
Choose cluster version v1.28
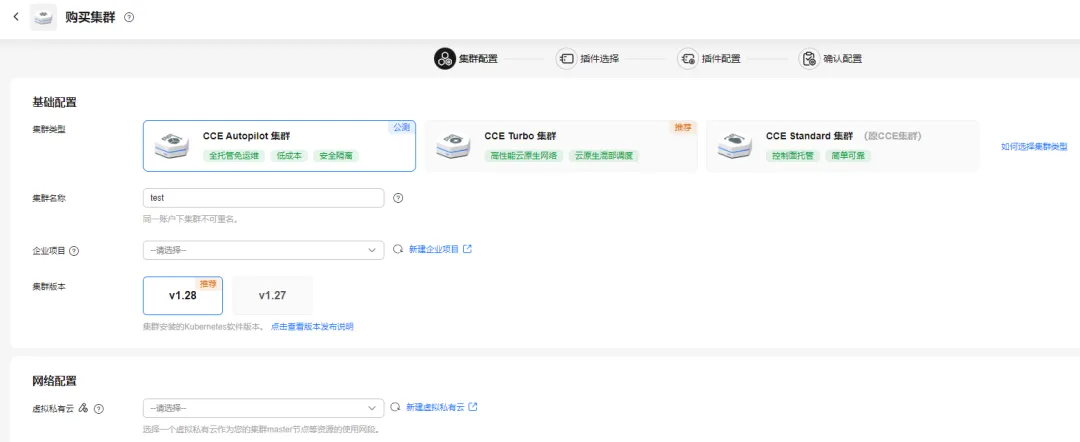tap(183, 295)
